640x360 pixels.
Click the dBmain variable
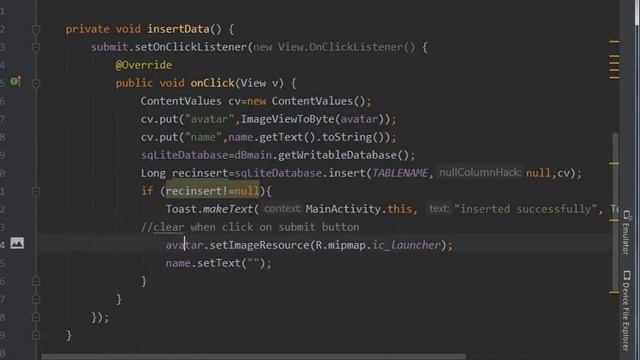click(x=253, y=155)
